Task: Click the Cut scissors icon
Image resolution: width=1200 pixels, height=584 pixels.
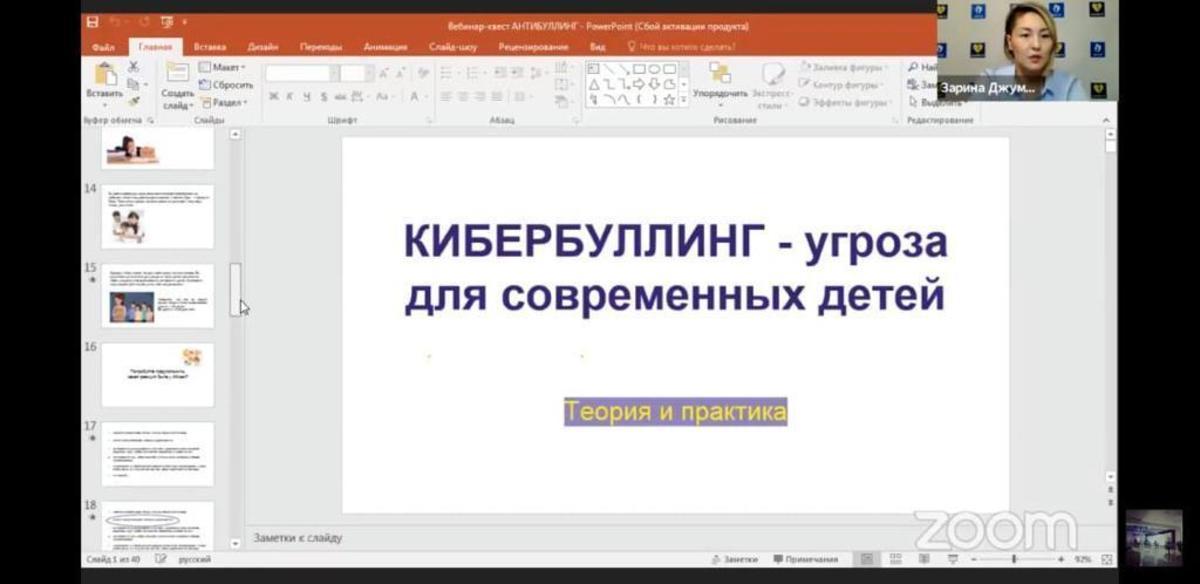Action: (x=133, y=67)
